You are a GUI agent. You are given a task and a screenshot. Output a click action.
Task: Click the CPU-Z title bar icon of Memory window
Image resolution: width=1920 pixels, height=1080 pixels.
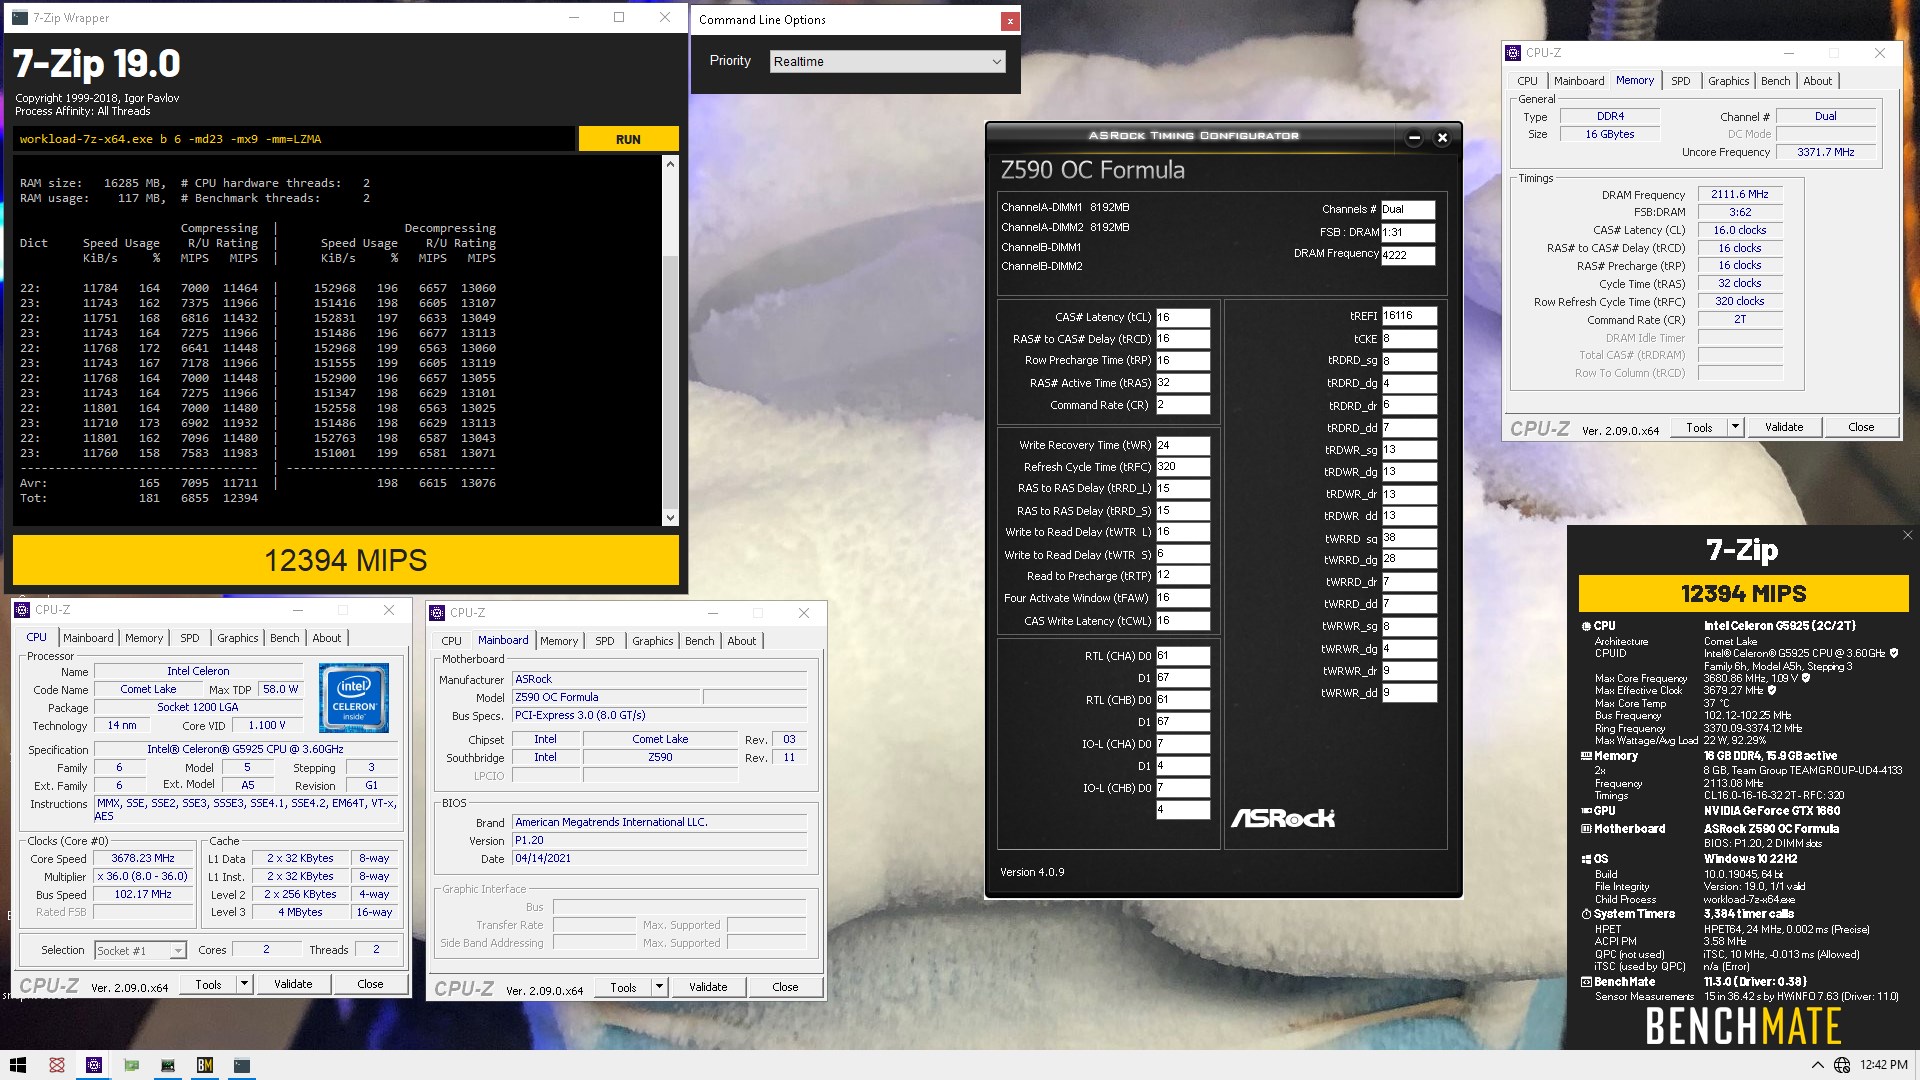tap(1512, 53)
